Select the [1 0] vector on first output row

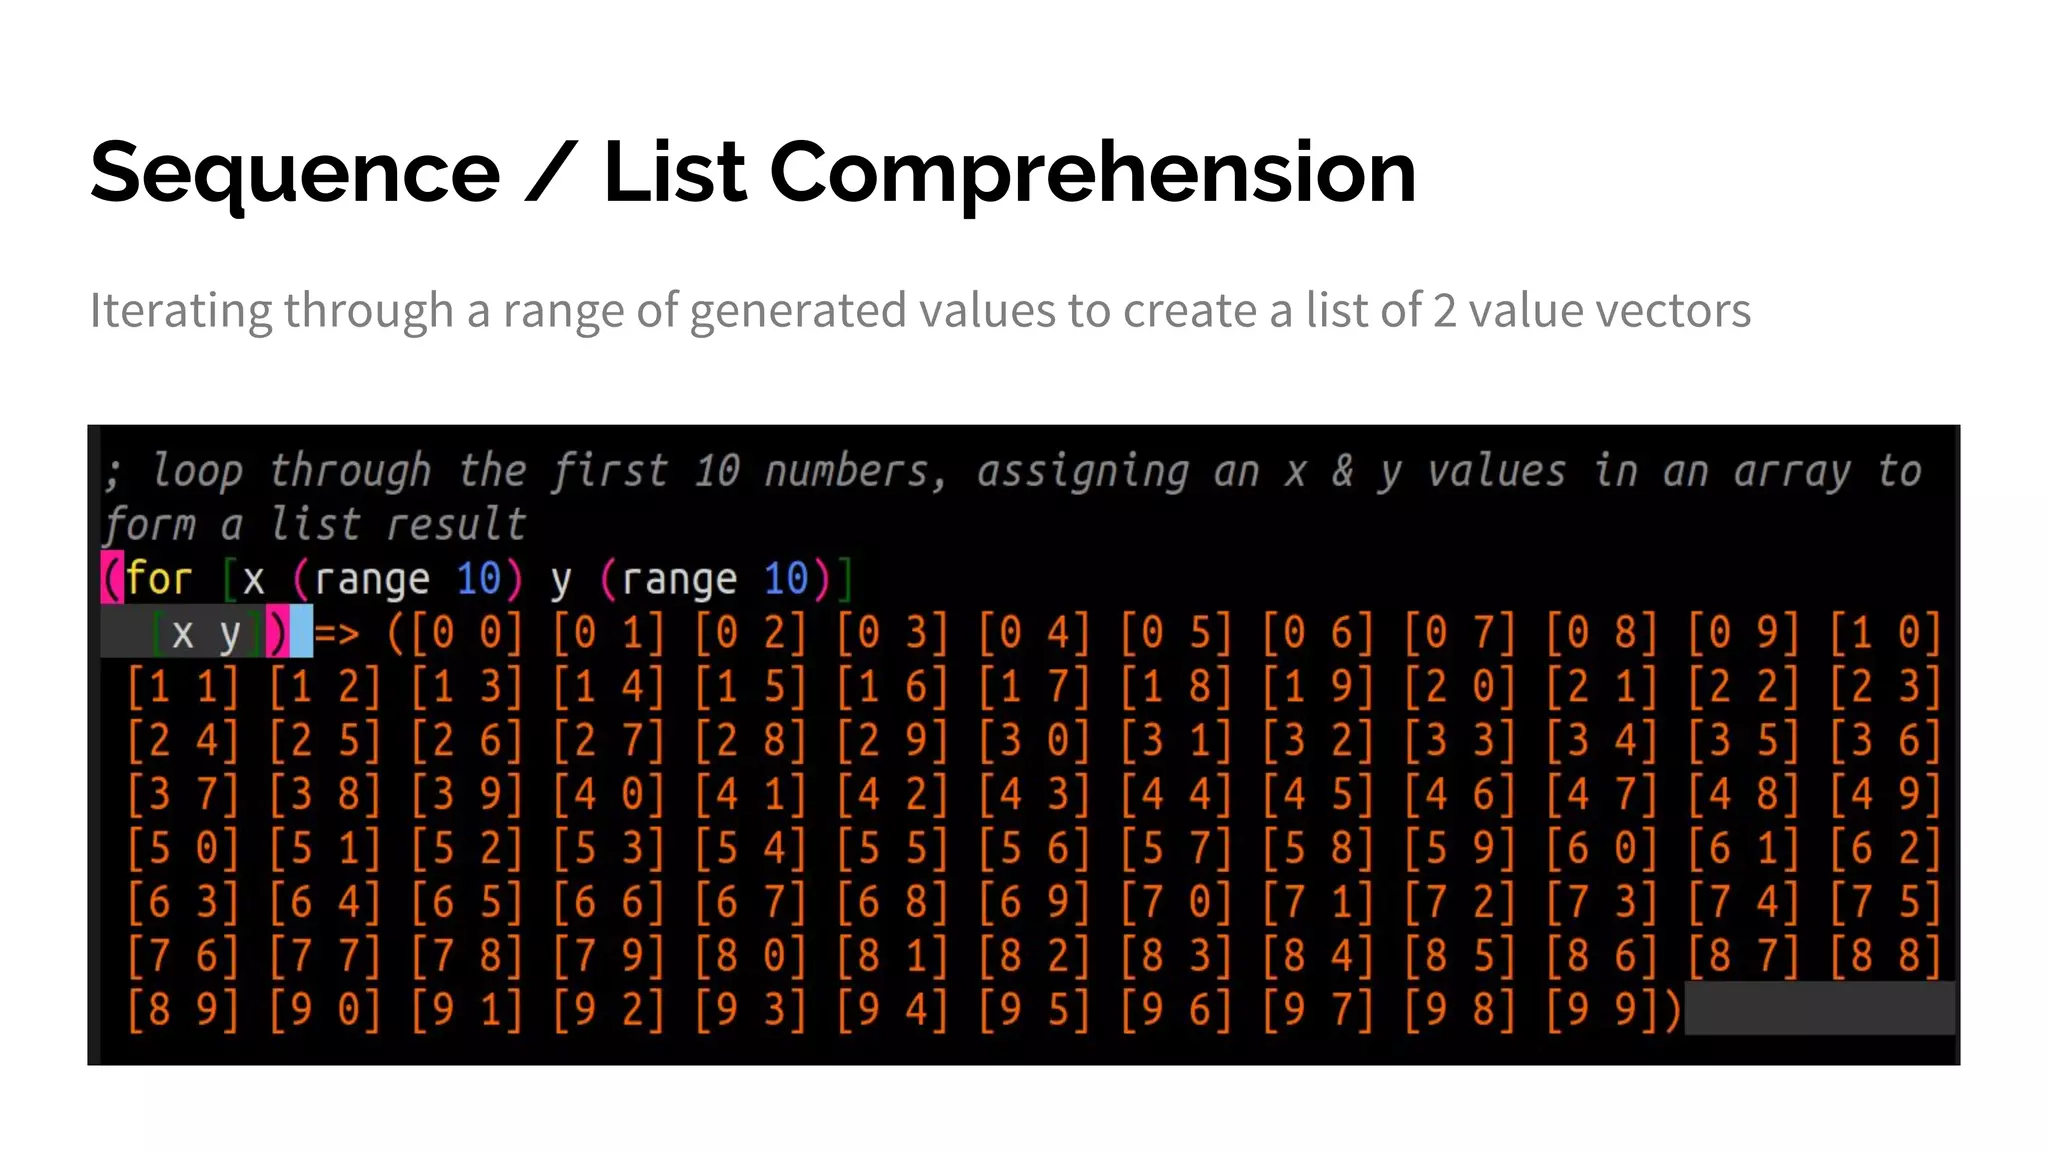tap(1884, 633)
